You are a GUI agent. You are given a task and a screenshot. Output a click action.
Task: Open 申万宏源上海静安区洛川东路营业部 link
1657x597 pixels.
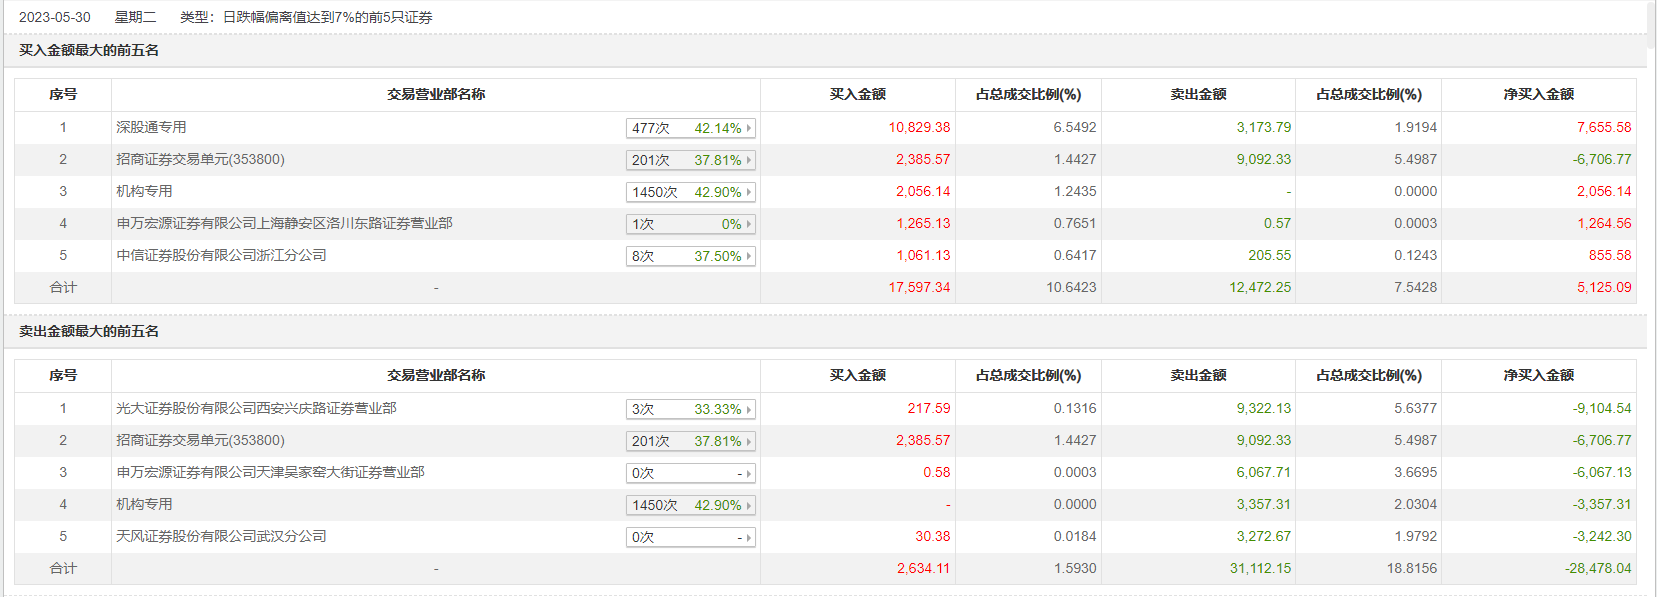[x=284, y=223]
